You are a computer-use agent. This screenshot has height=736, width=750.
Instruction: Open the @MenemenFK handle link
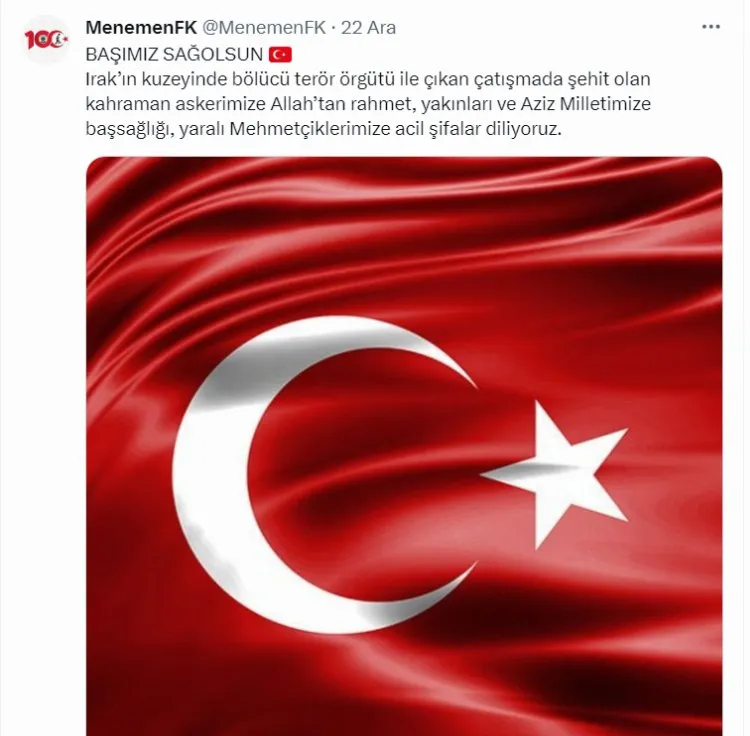point(264,28)
